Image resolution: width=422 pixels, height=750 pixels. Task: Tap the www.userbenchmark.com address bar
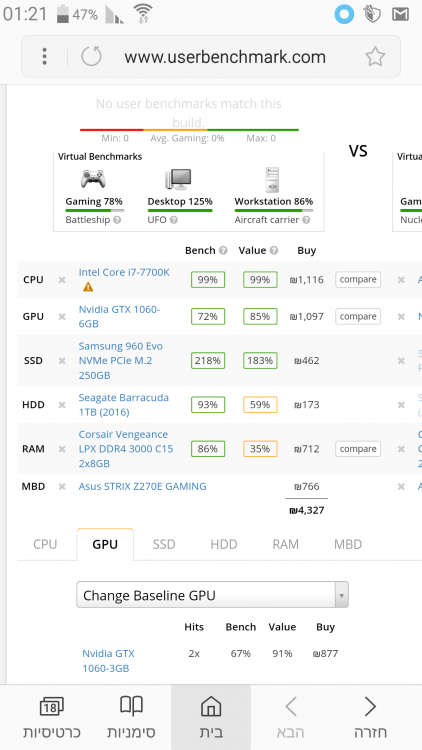[x=225, y=57]
